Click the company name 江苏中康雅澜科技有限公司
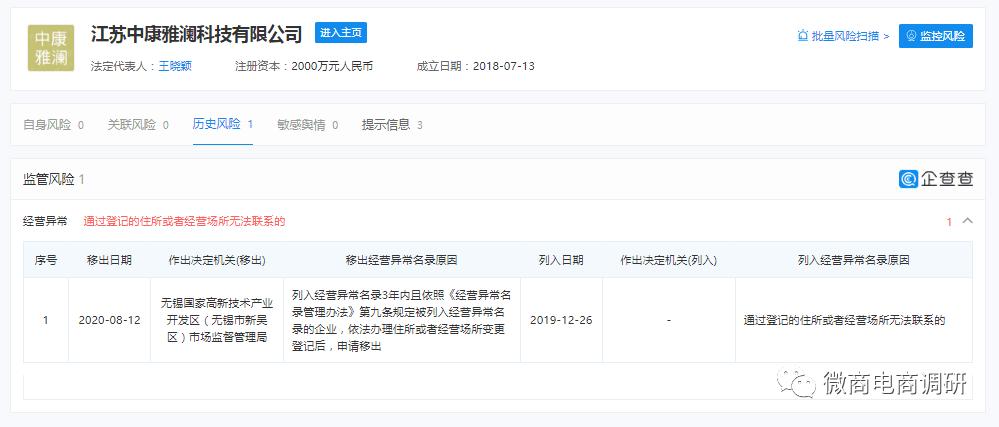999x427 pixels. coord(196,34)
